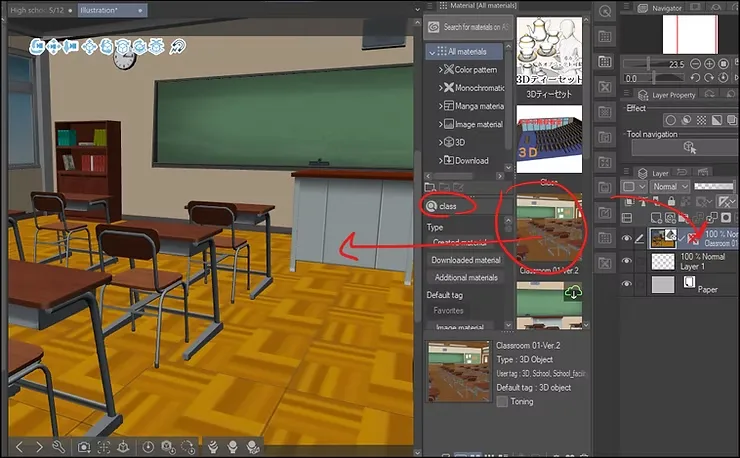Open object details with the wrench icon

coord(59,447)
